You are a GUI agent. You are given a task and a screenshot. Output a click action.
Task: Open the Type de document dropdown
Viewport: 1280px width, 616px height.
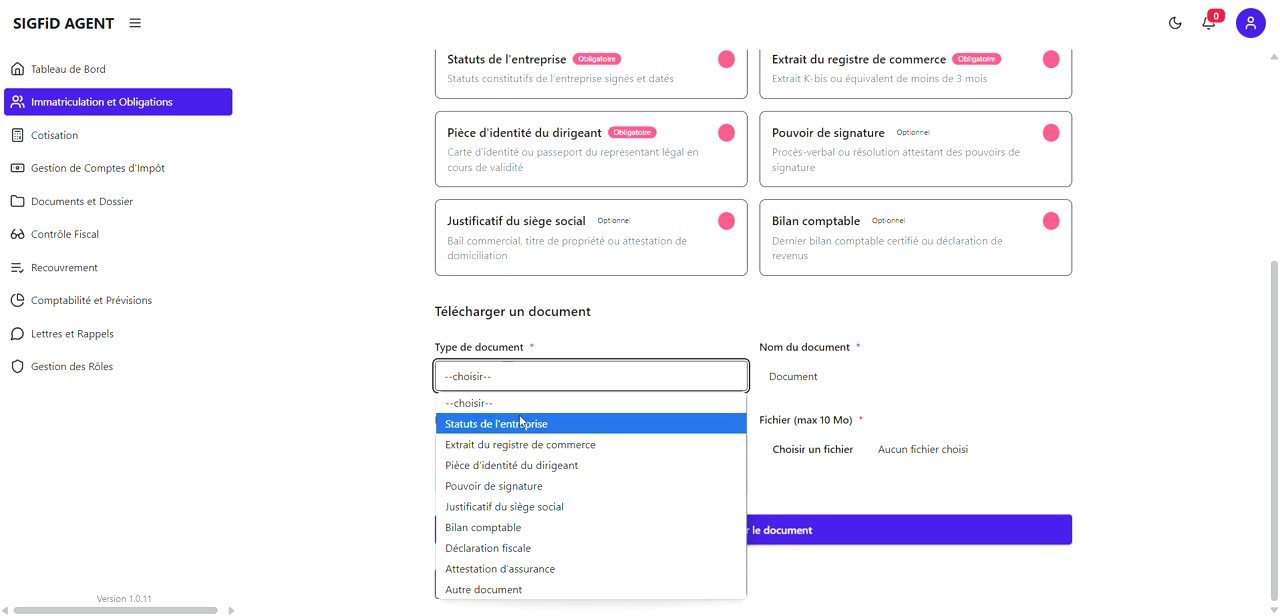pyautogui.click(x=590, y=375)
